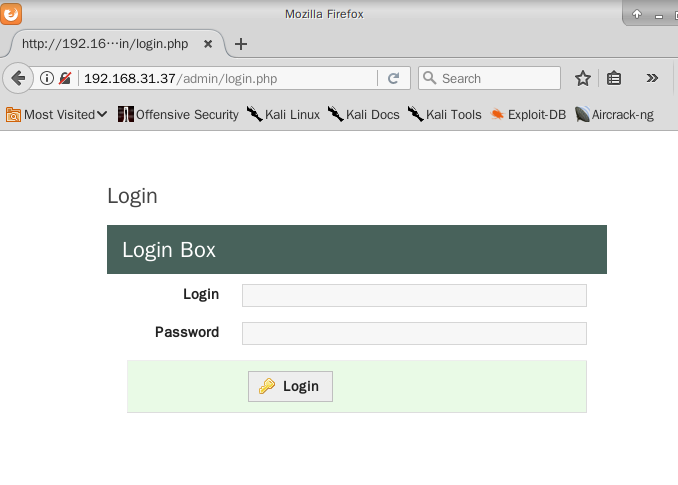This screenshot has width=678, height=485.
Task: Click the 'Login' page heading
Action: pyautogui.click(x=132, y=196)
